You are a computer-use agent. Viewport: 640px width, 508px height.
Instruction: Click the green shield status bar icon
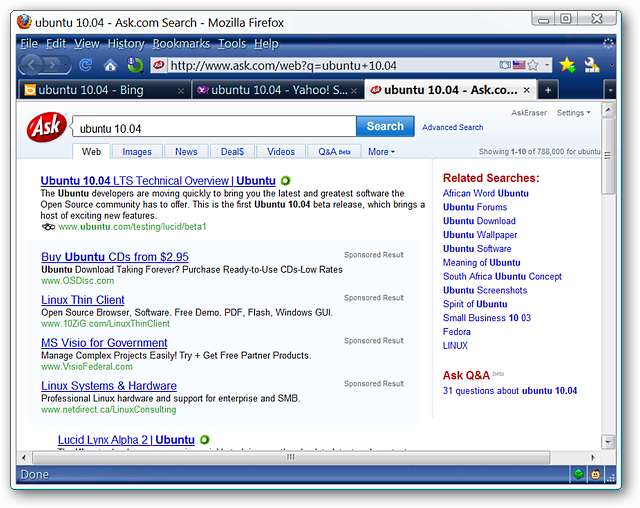(x=578, y=474)
